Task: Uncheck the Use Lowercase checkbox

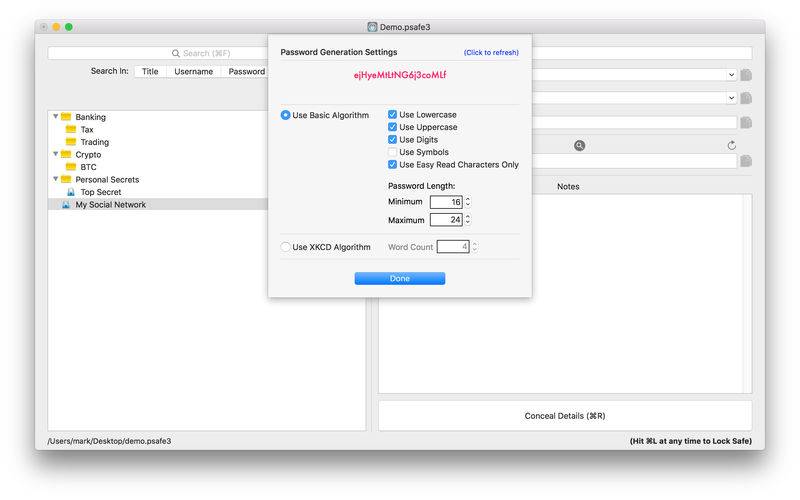Action: [392, 114]
